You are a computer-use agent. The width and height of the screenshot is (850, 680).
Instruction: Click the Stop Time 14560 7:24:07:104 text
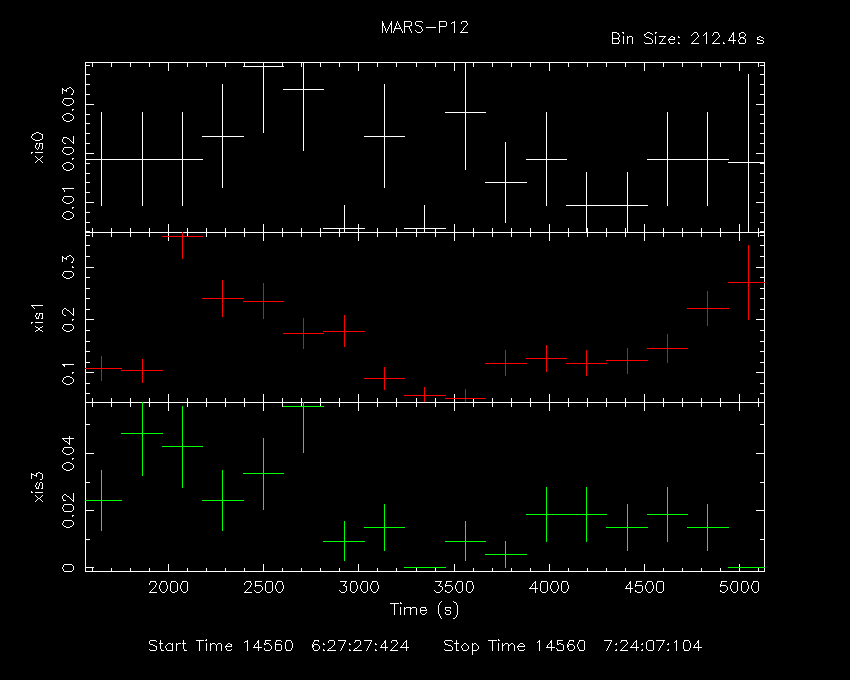coord(572,646)
